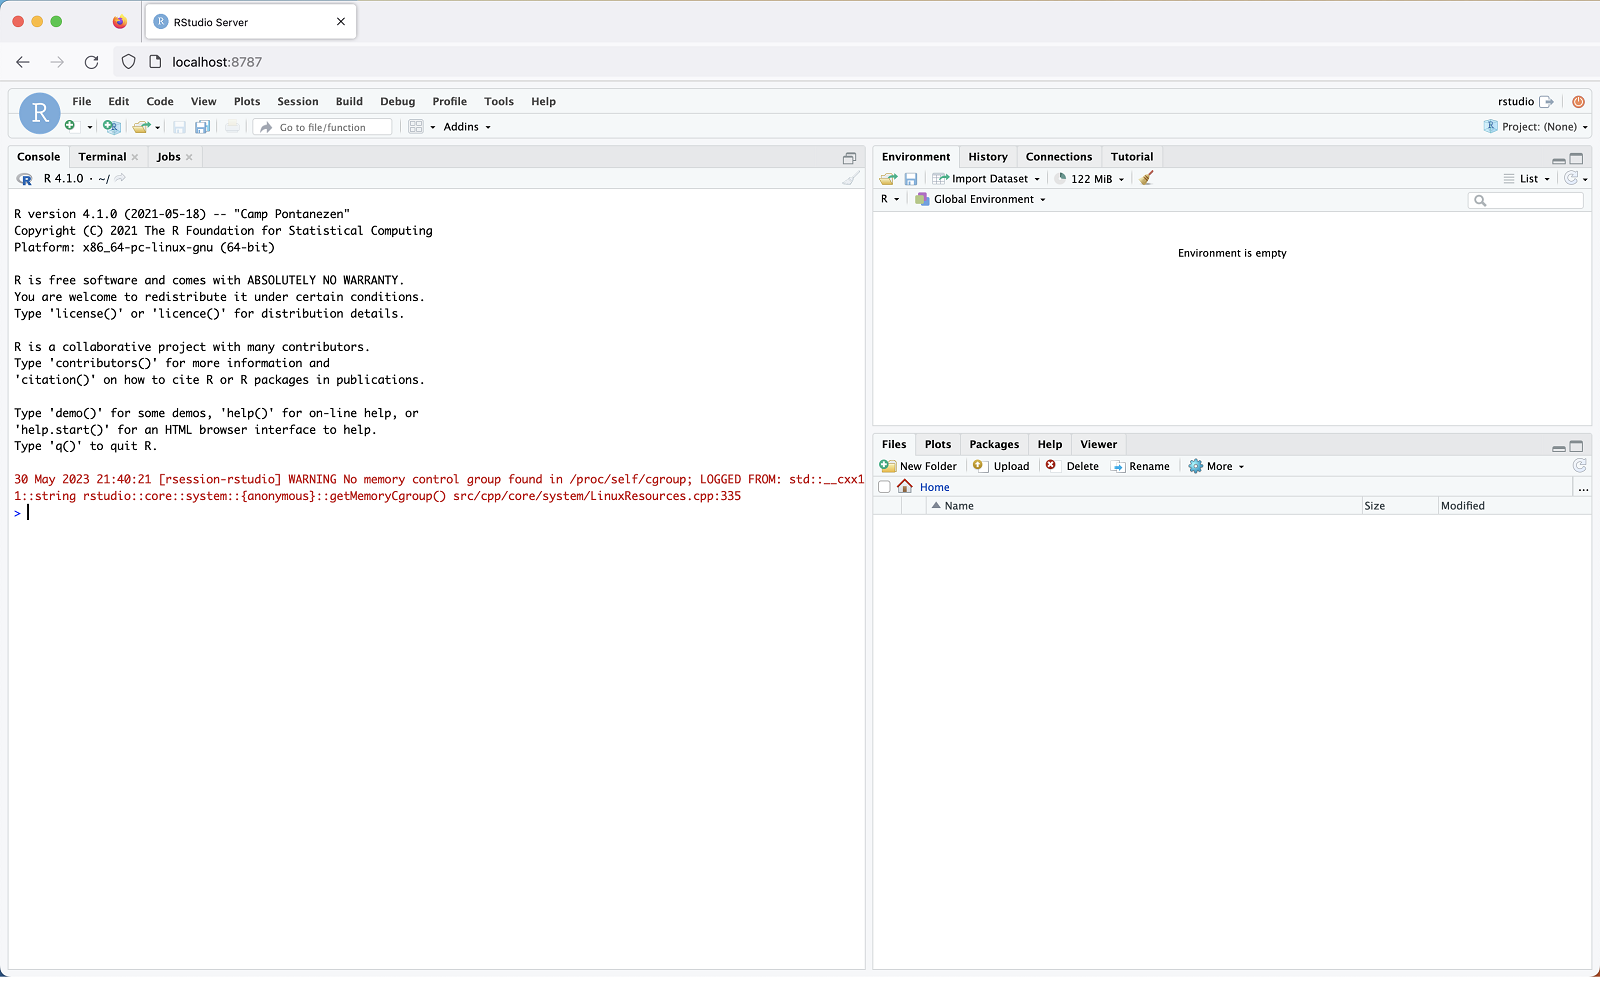Click the Sign out icon beside rstudio

(1547, 102)
